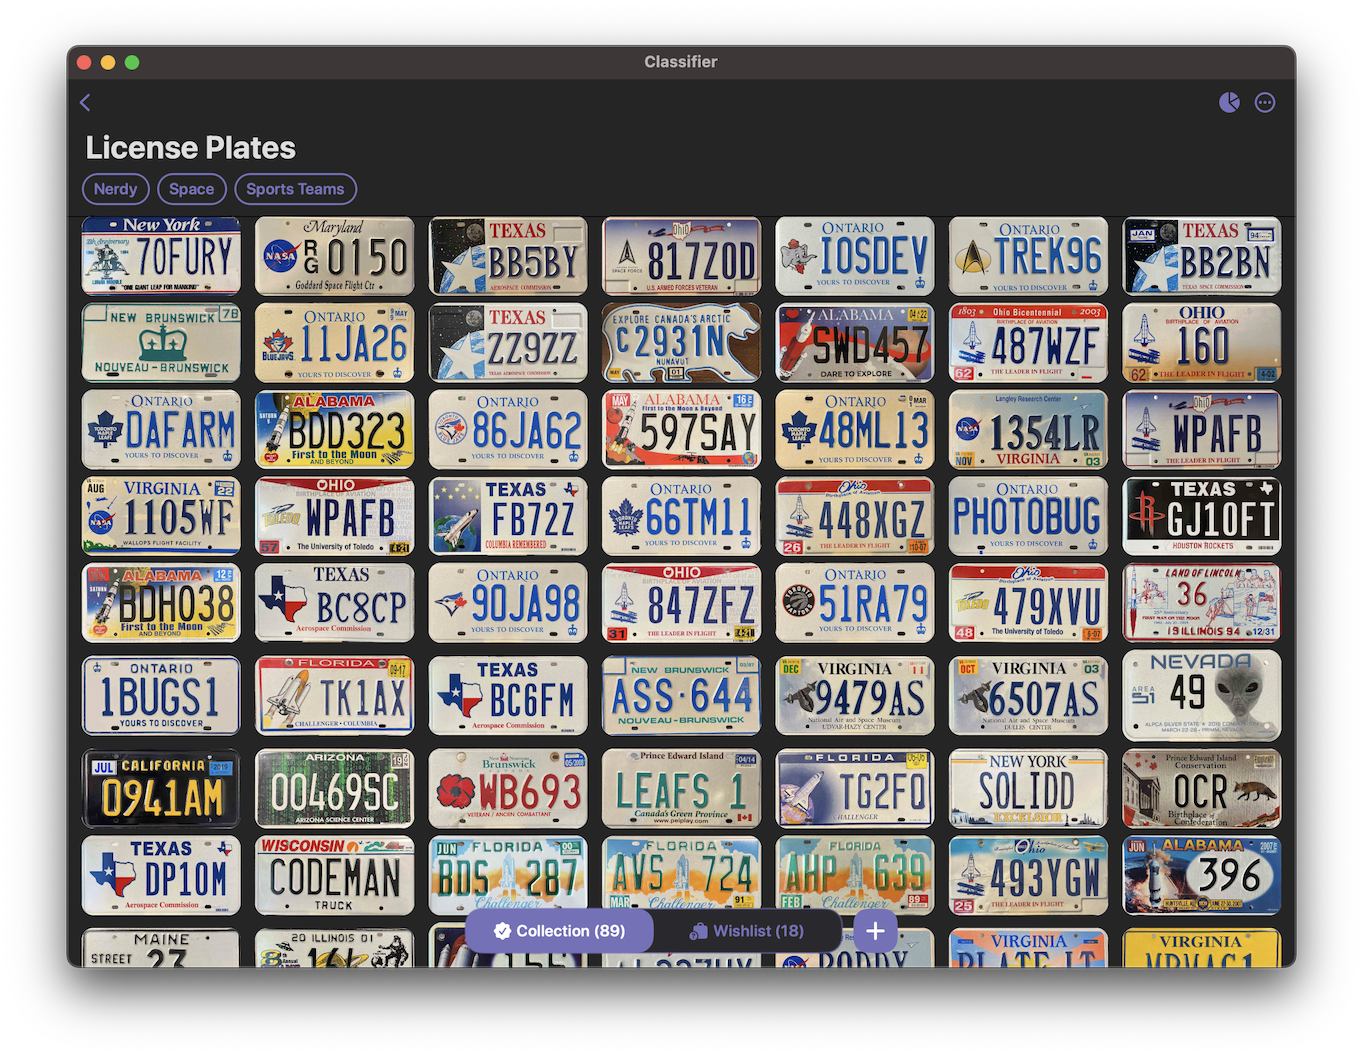The height and width of the screenshot is (1056, 1363).
Task: Open the Arizona 00469SC circuit plate
Action: point(334,789)
